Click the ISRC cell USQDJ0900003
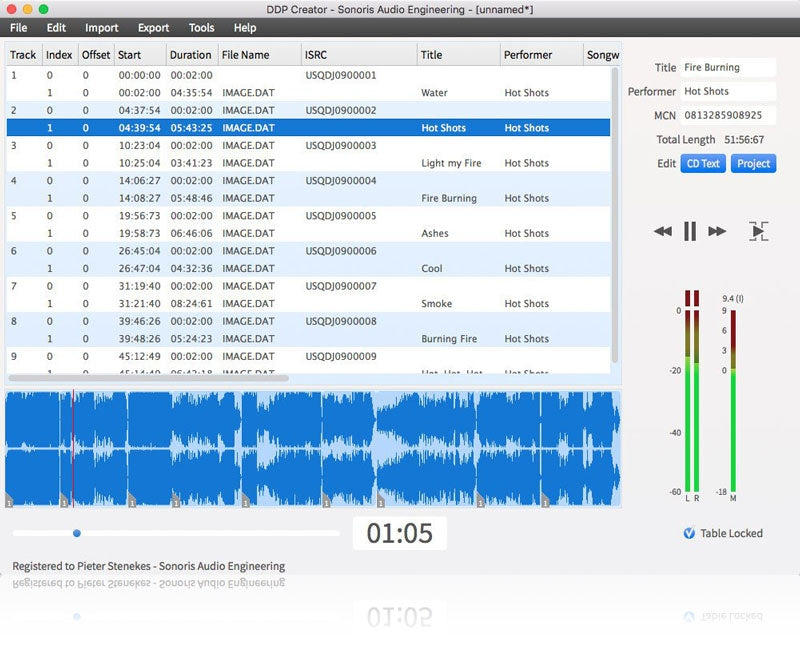The width and height of the screenshot is (800, 659). [x=341, y=146]
